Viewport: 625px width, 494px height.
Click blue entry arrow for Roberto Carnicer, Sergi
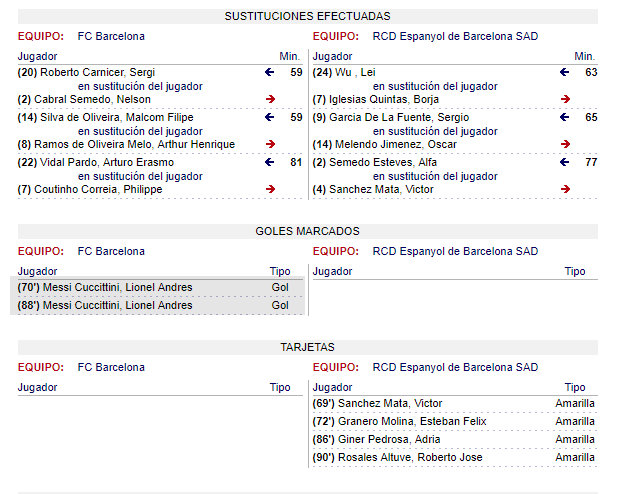tap(269, 72)
